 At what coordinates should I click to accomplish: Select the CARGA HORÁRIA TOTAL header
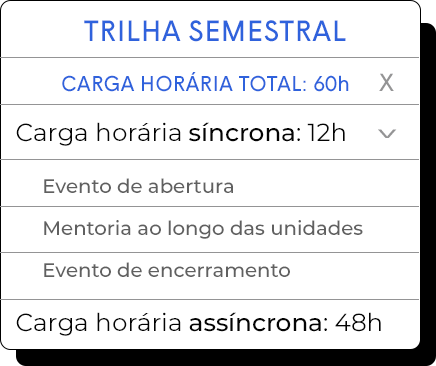point(205,83)
